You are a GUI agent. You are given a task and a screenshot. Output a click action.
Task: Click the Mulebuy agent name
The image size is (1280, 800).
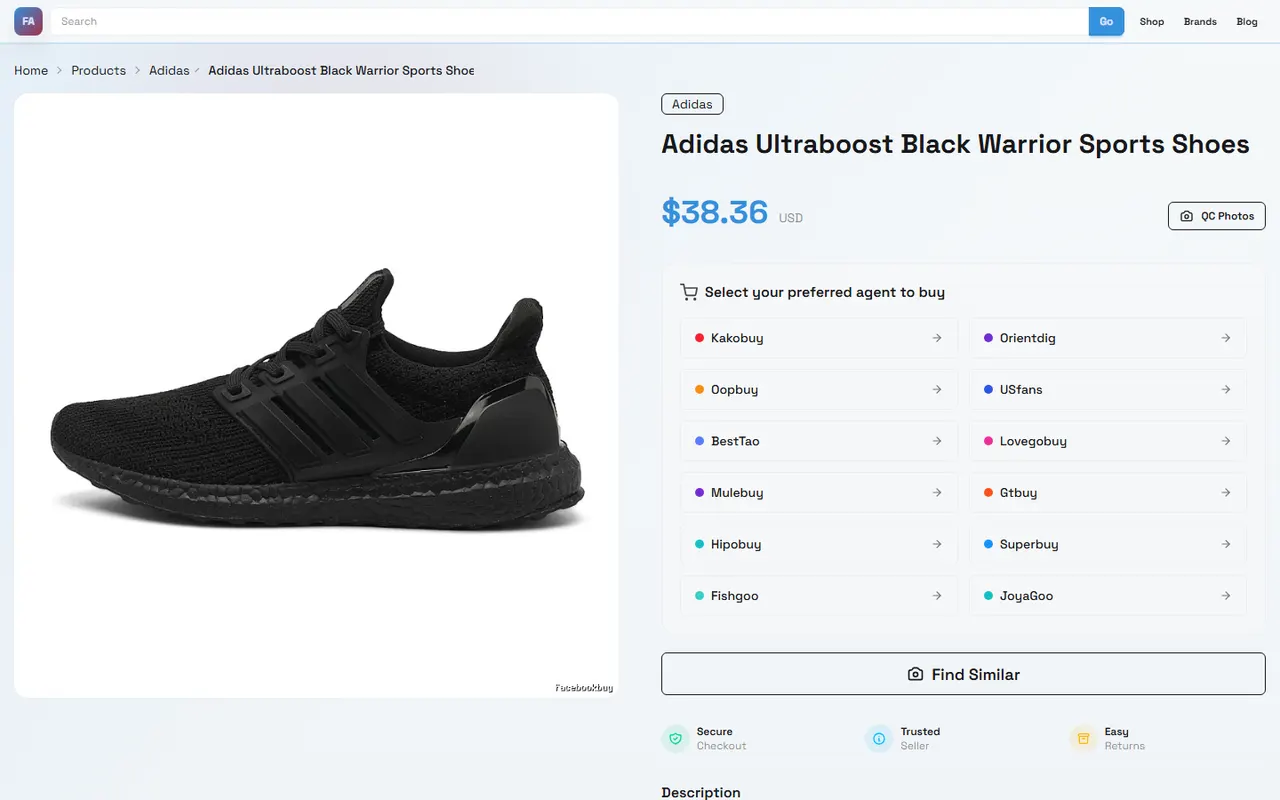pos(737,492)
